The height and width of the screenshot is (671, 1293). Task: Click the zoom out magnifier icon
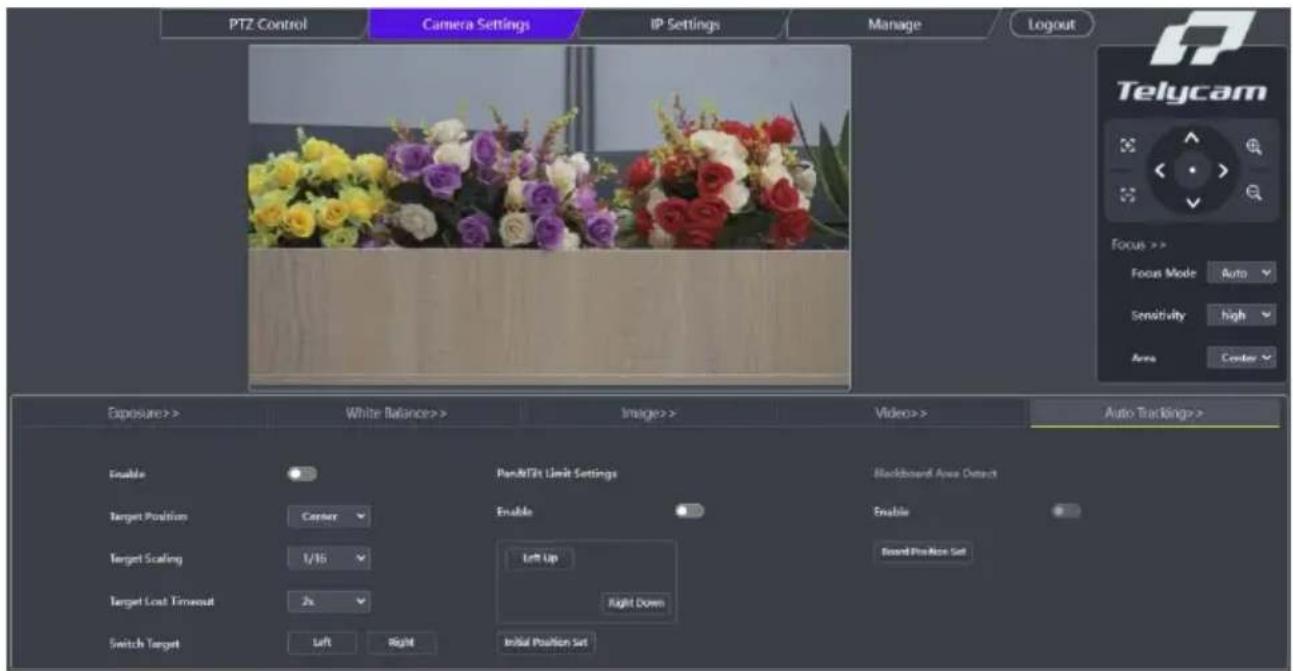(x=1253, y=194)
